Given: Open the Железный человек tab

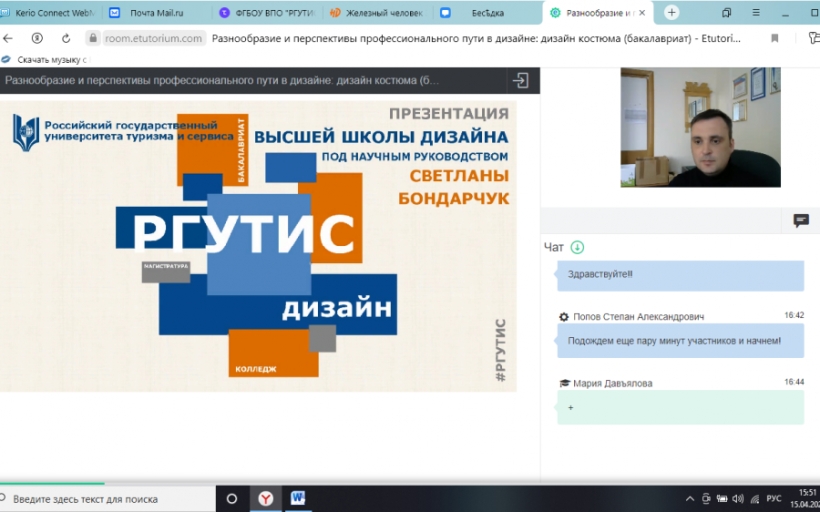Looking at the screenshot, I should pos(378,13).
